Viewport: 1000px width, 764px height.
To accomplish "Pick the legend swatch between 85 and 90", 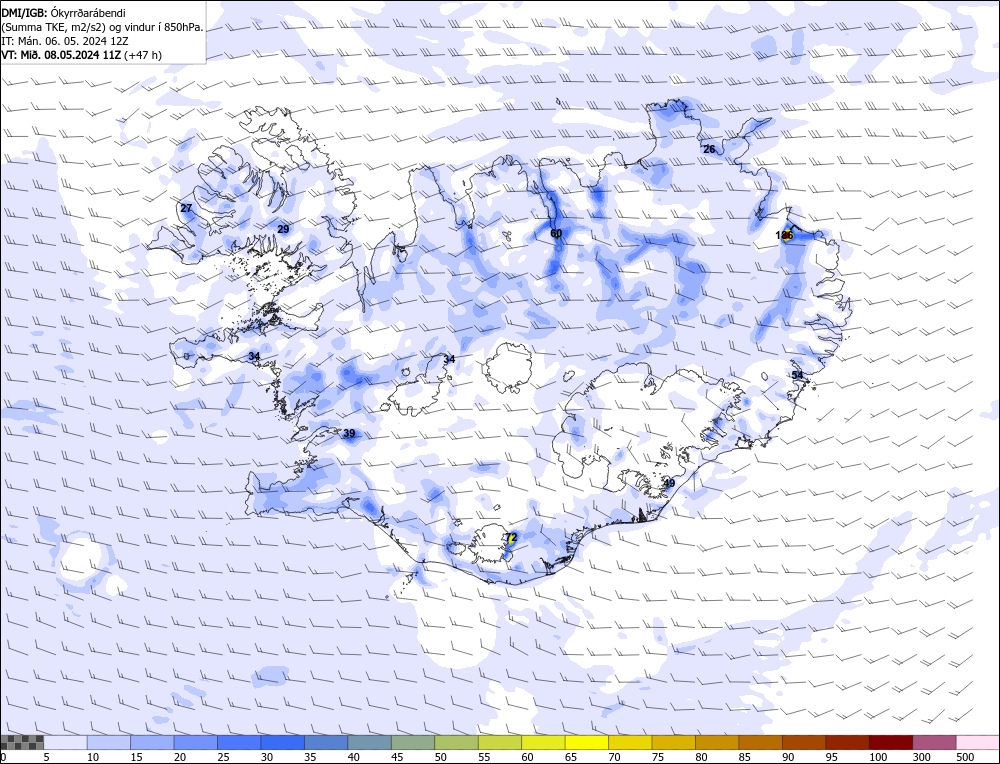I will (x=760, y=742).
